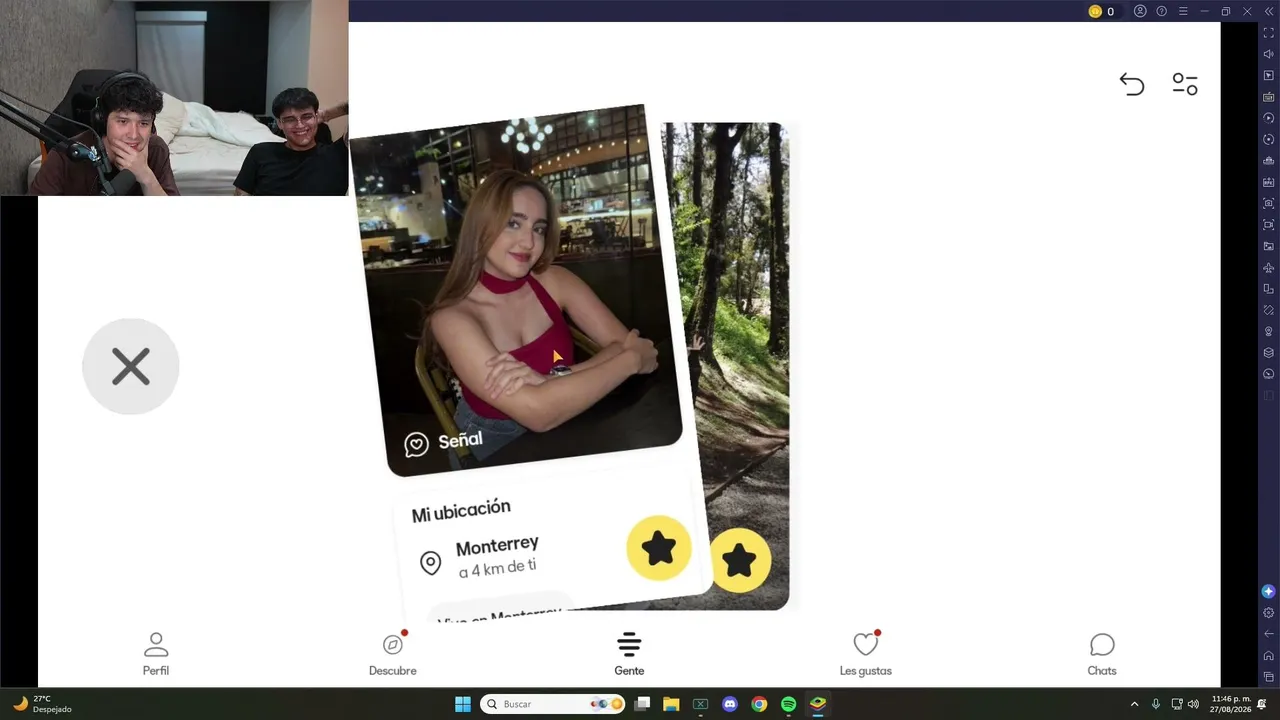Viewport: 1280px width, 720px height.
Task: Show hidden system tray icons
Action: click(1134, 704)
